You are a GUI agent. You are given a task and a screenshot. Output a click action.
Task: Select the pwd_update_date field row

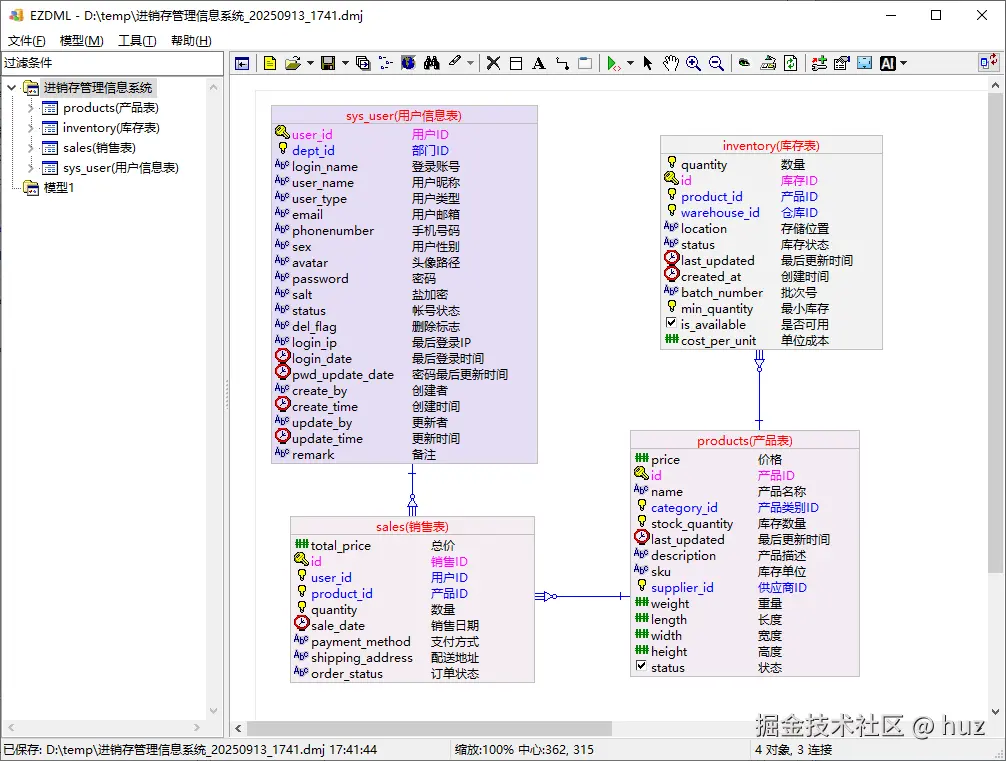pos(404,375)
